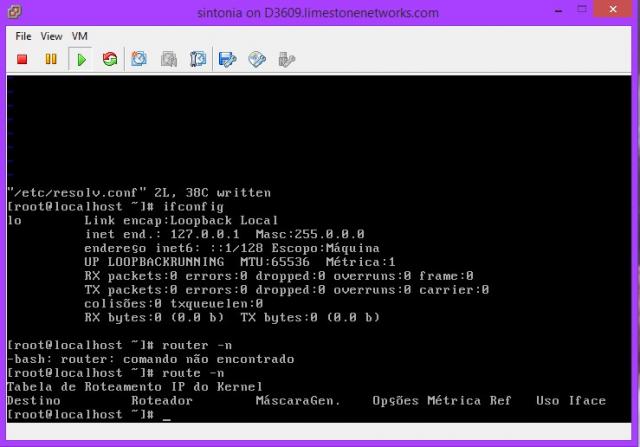Revert to current snapshot icon
Screen dimensions: 640x447
click(169, 60)
